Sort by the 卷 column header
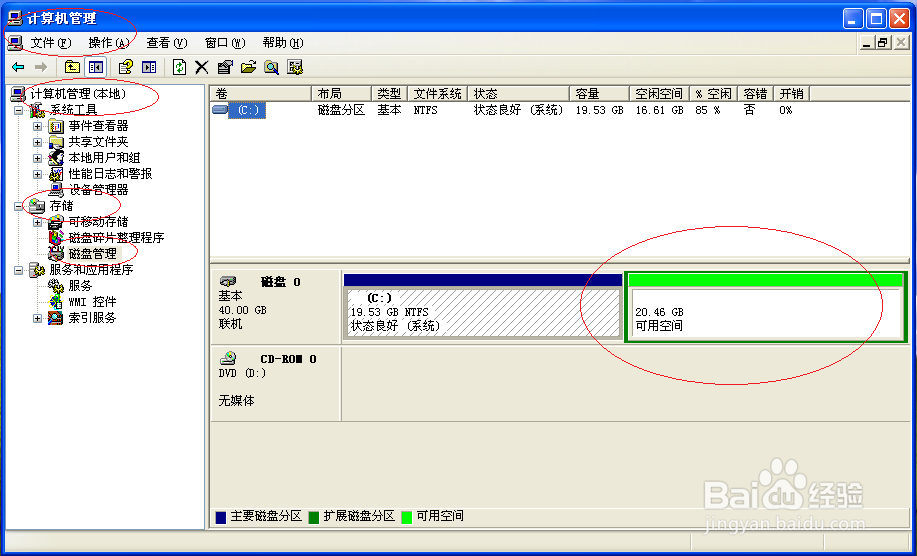The image size is (917, 556). pyautogui.click(x=261, y=94)
